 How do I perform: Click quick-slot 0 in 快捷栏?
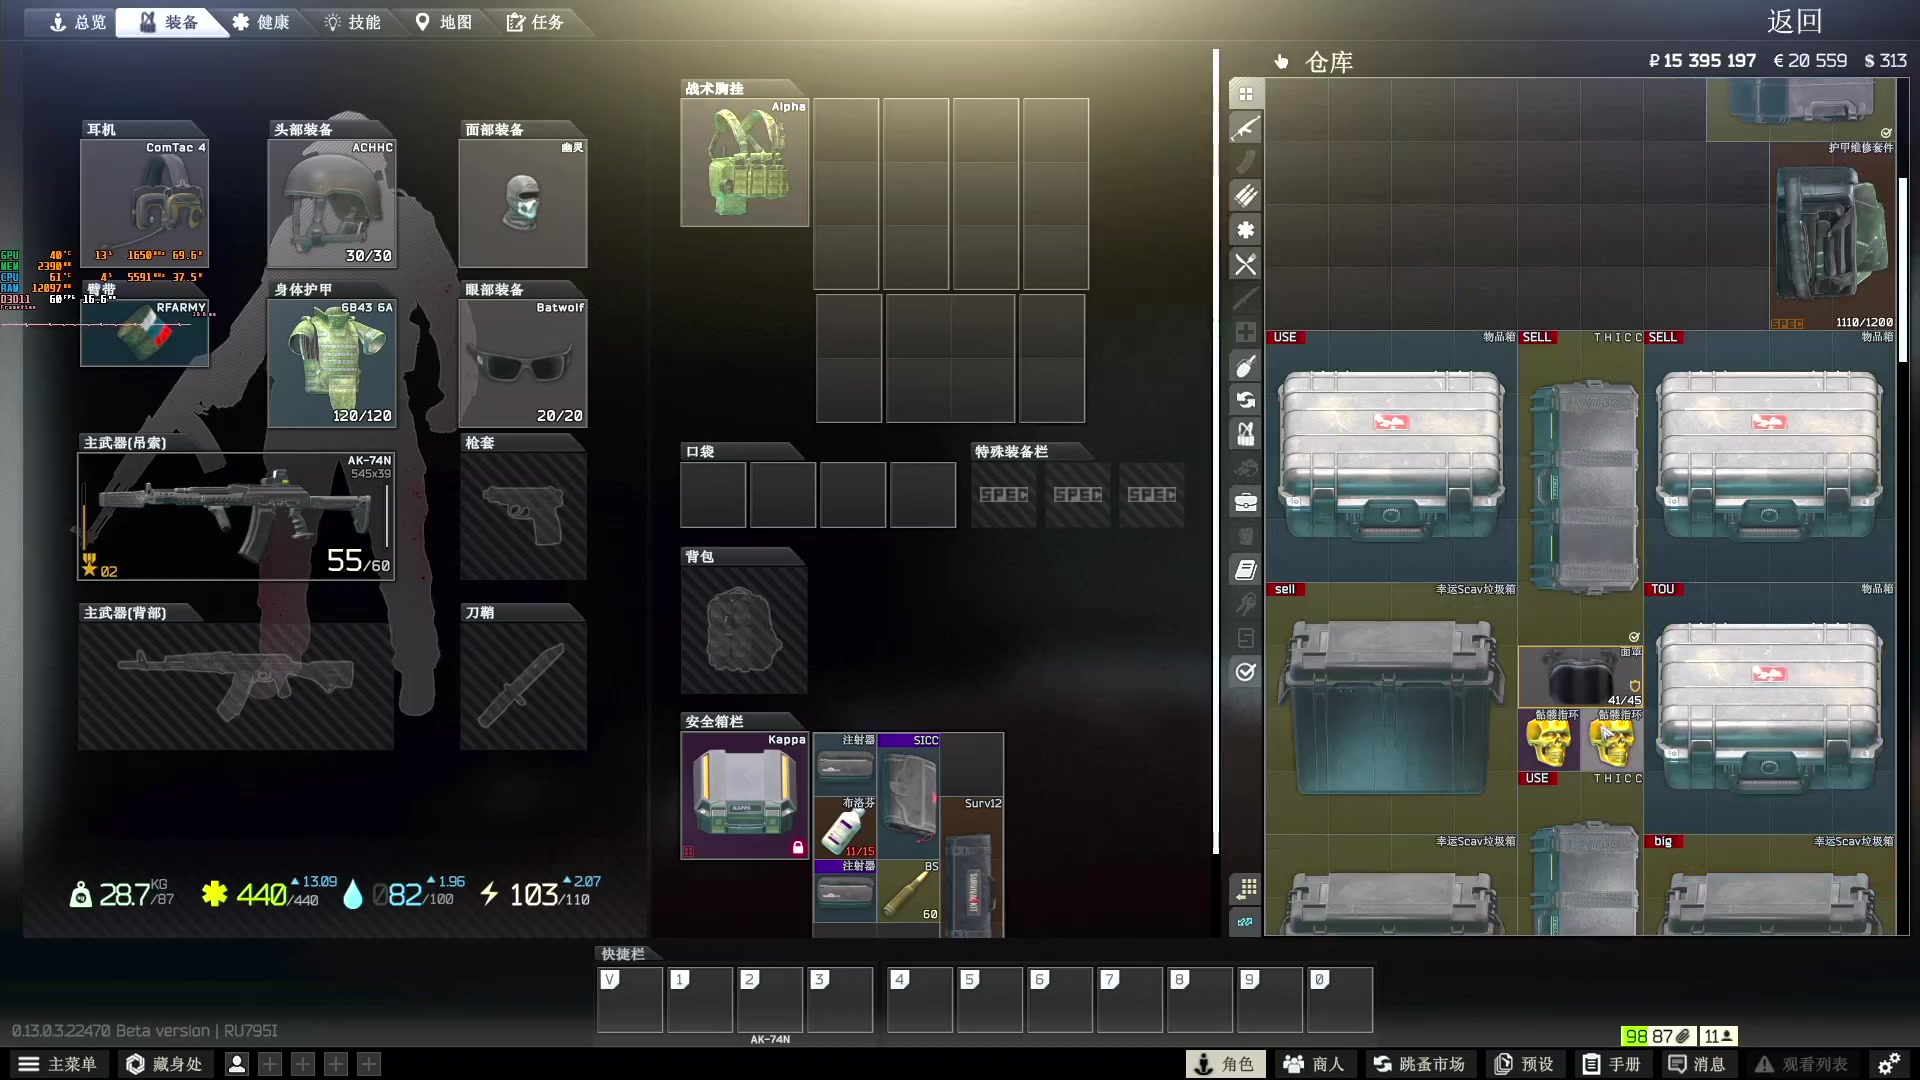tap(1340, 1000)
